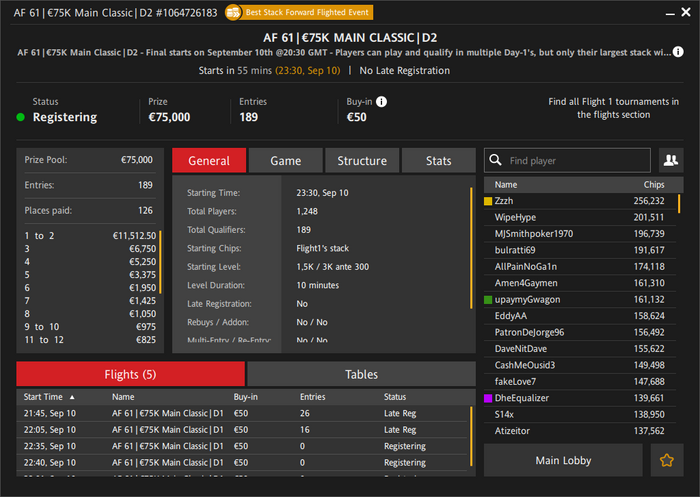The height and width of the screenshot is (497, 700).
Task: Select the 21:45, Sep 10 flight row
Action: tap(242, 413)
